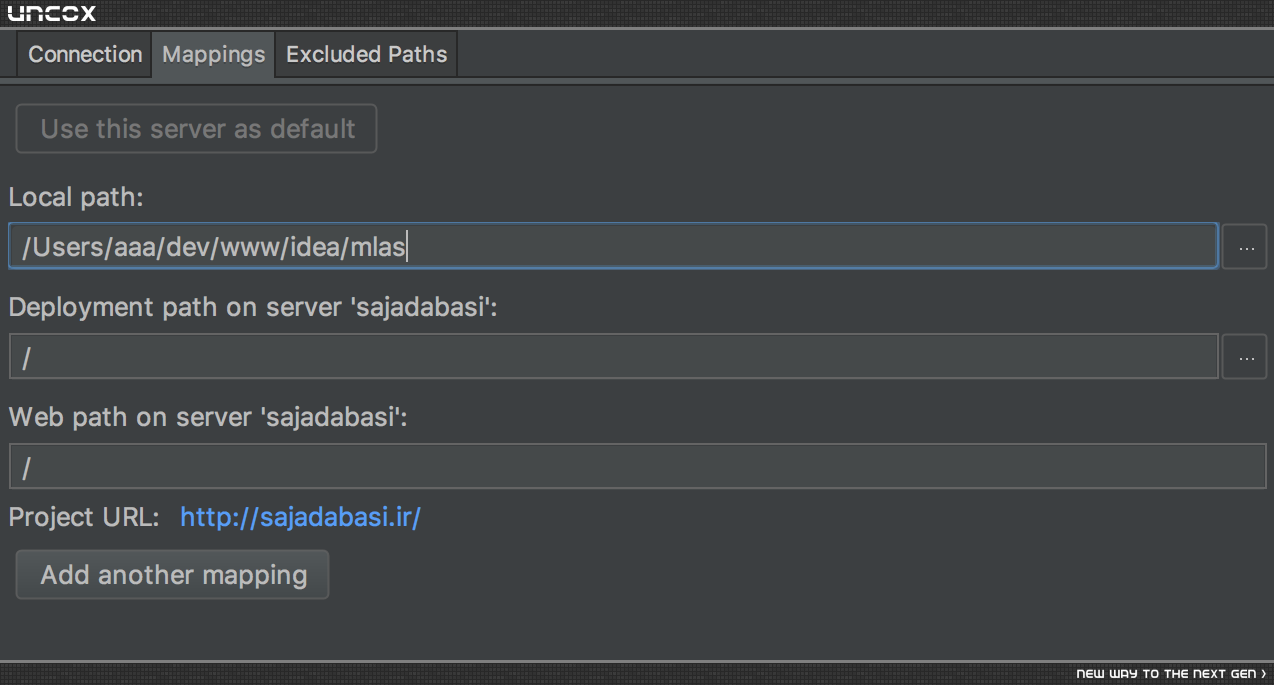The height and width of the screenshot is (685, 1274).
Task: Click the 'Use this server as default' button
Action: [197, 129]
